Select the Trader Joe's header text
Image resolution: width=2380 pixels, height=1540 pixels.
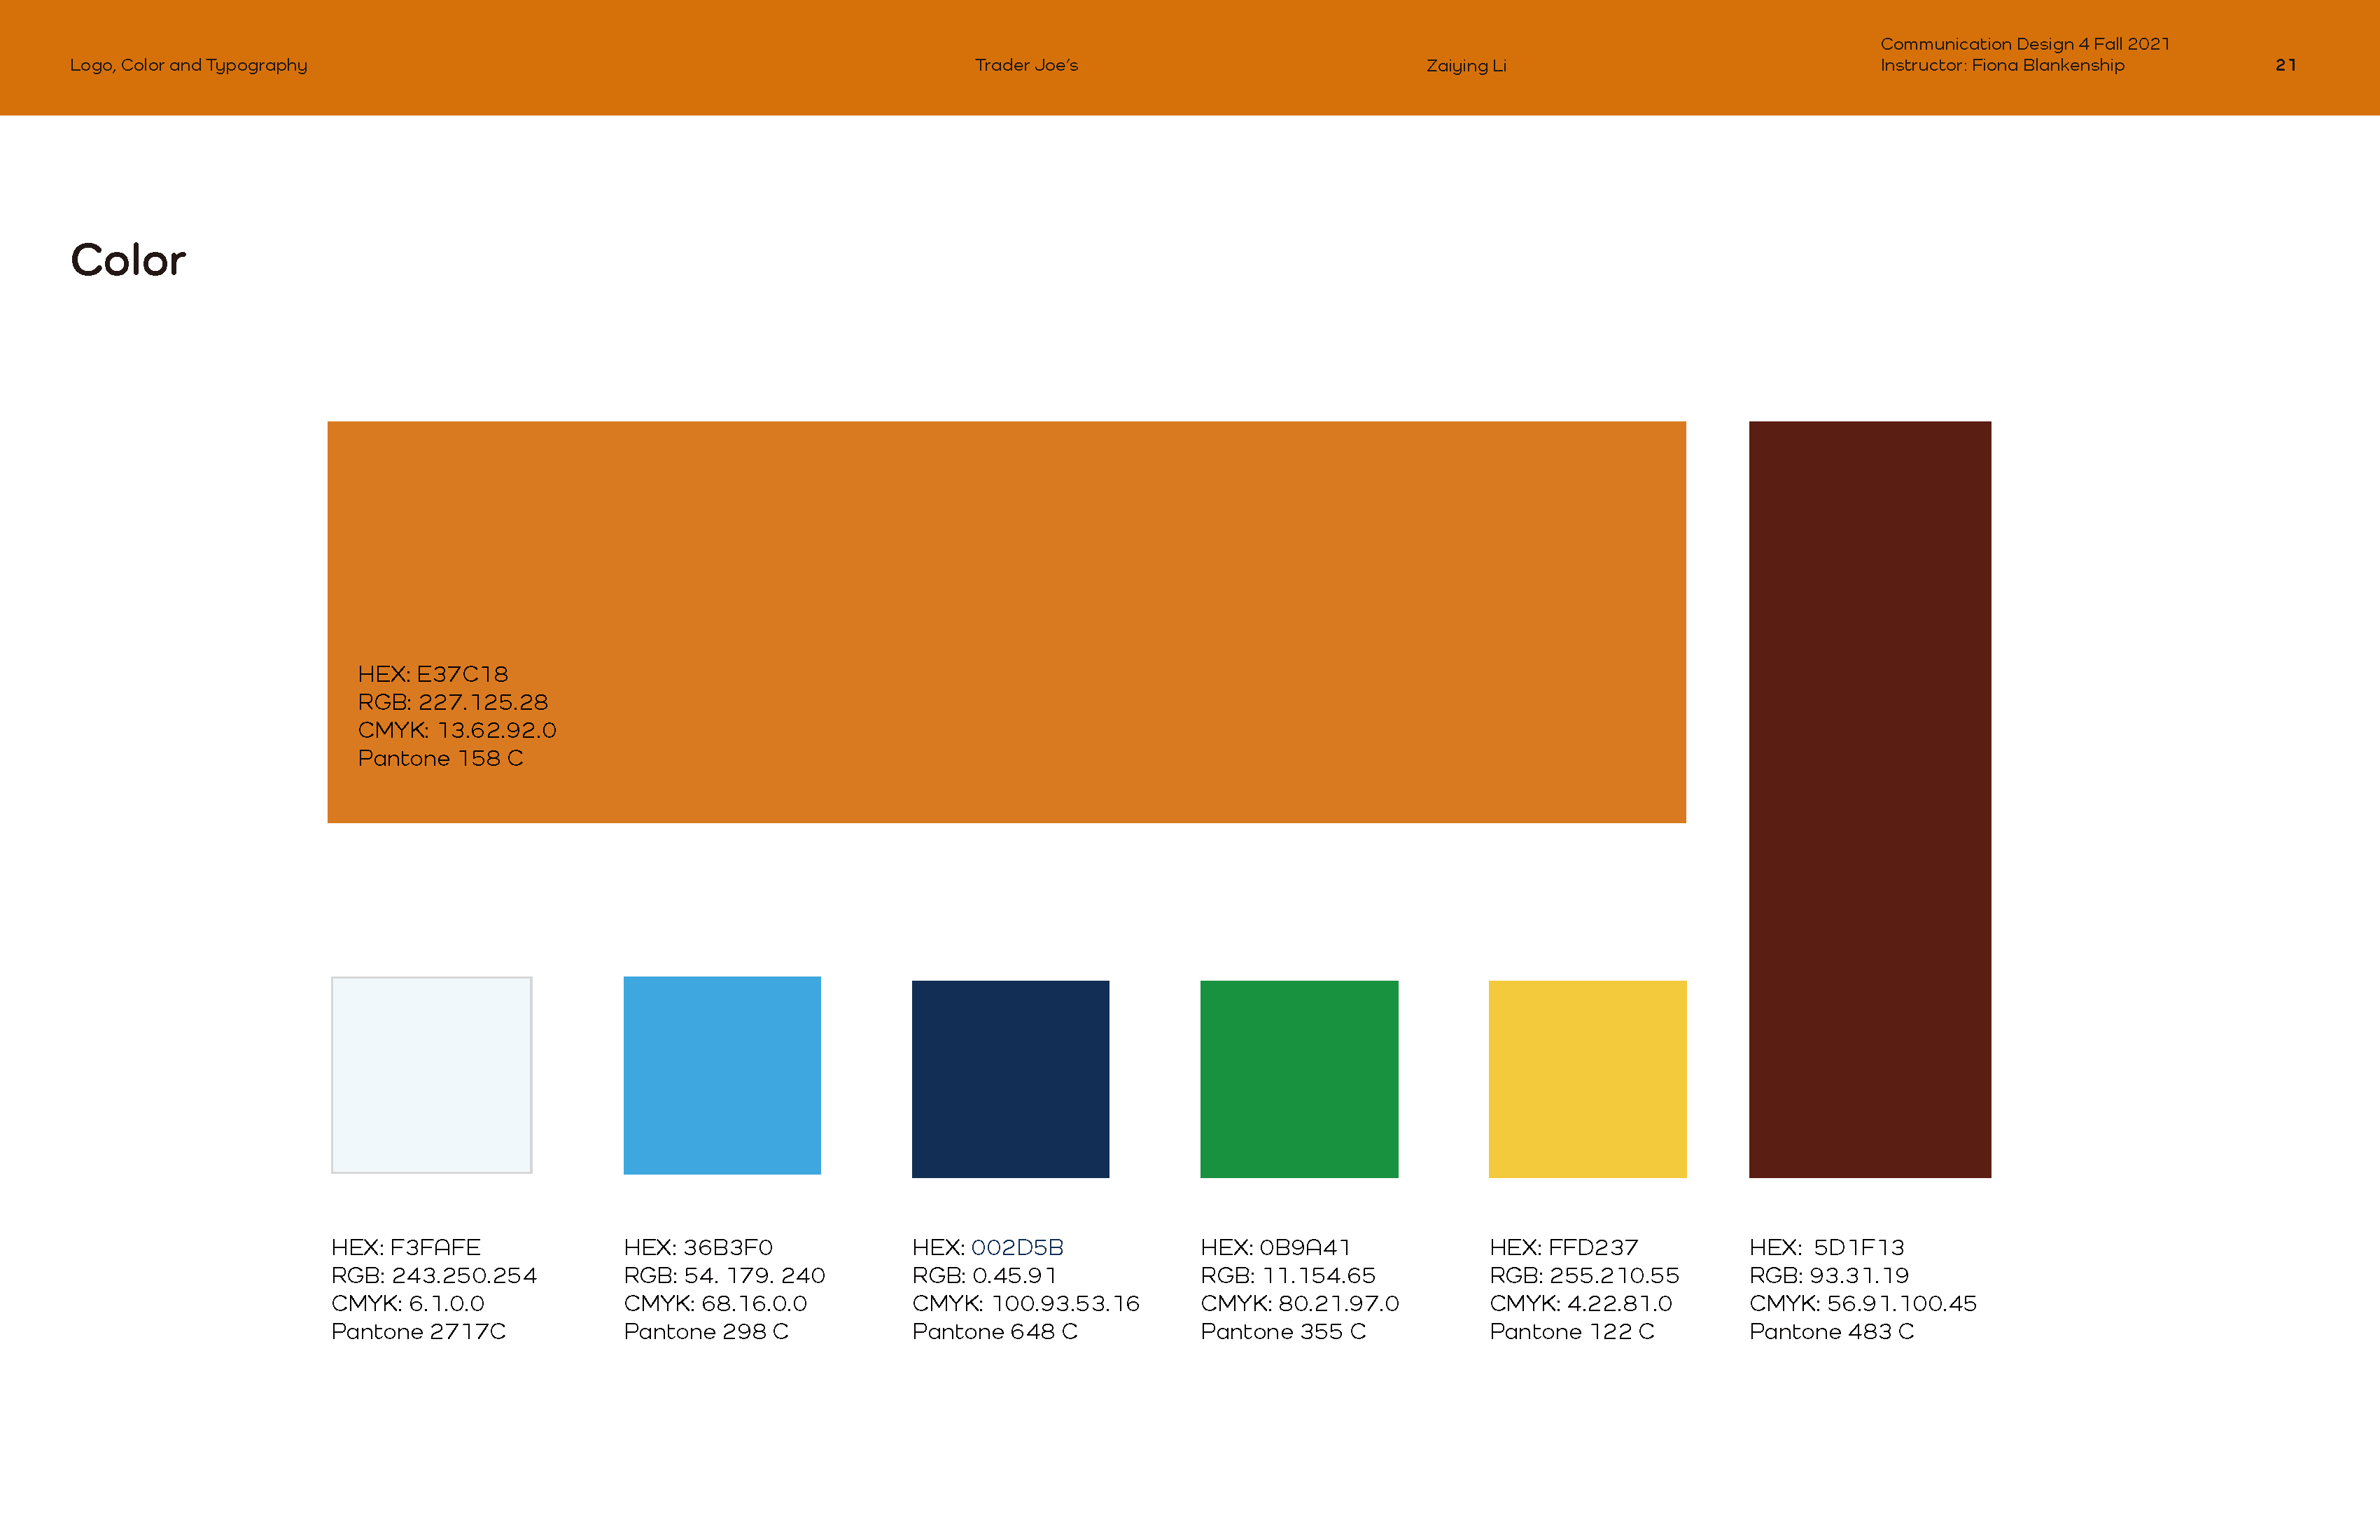coord(1026,65)
